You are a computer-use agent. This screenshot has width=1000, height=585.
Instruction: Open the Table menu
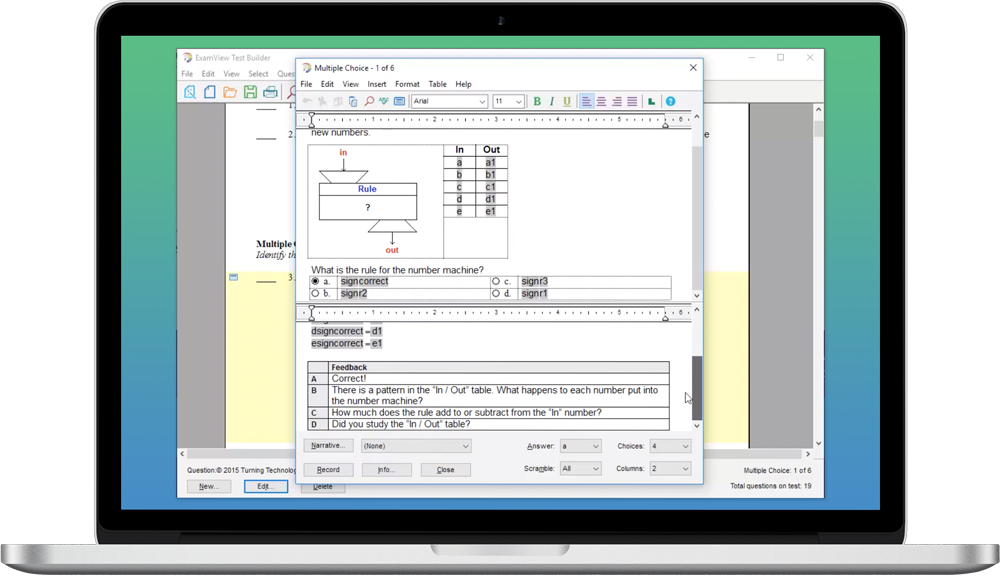click(438, 84)
